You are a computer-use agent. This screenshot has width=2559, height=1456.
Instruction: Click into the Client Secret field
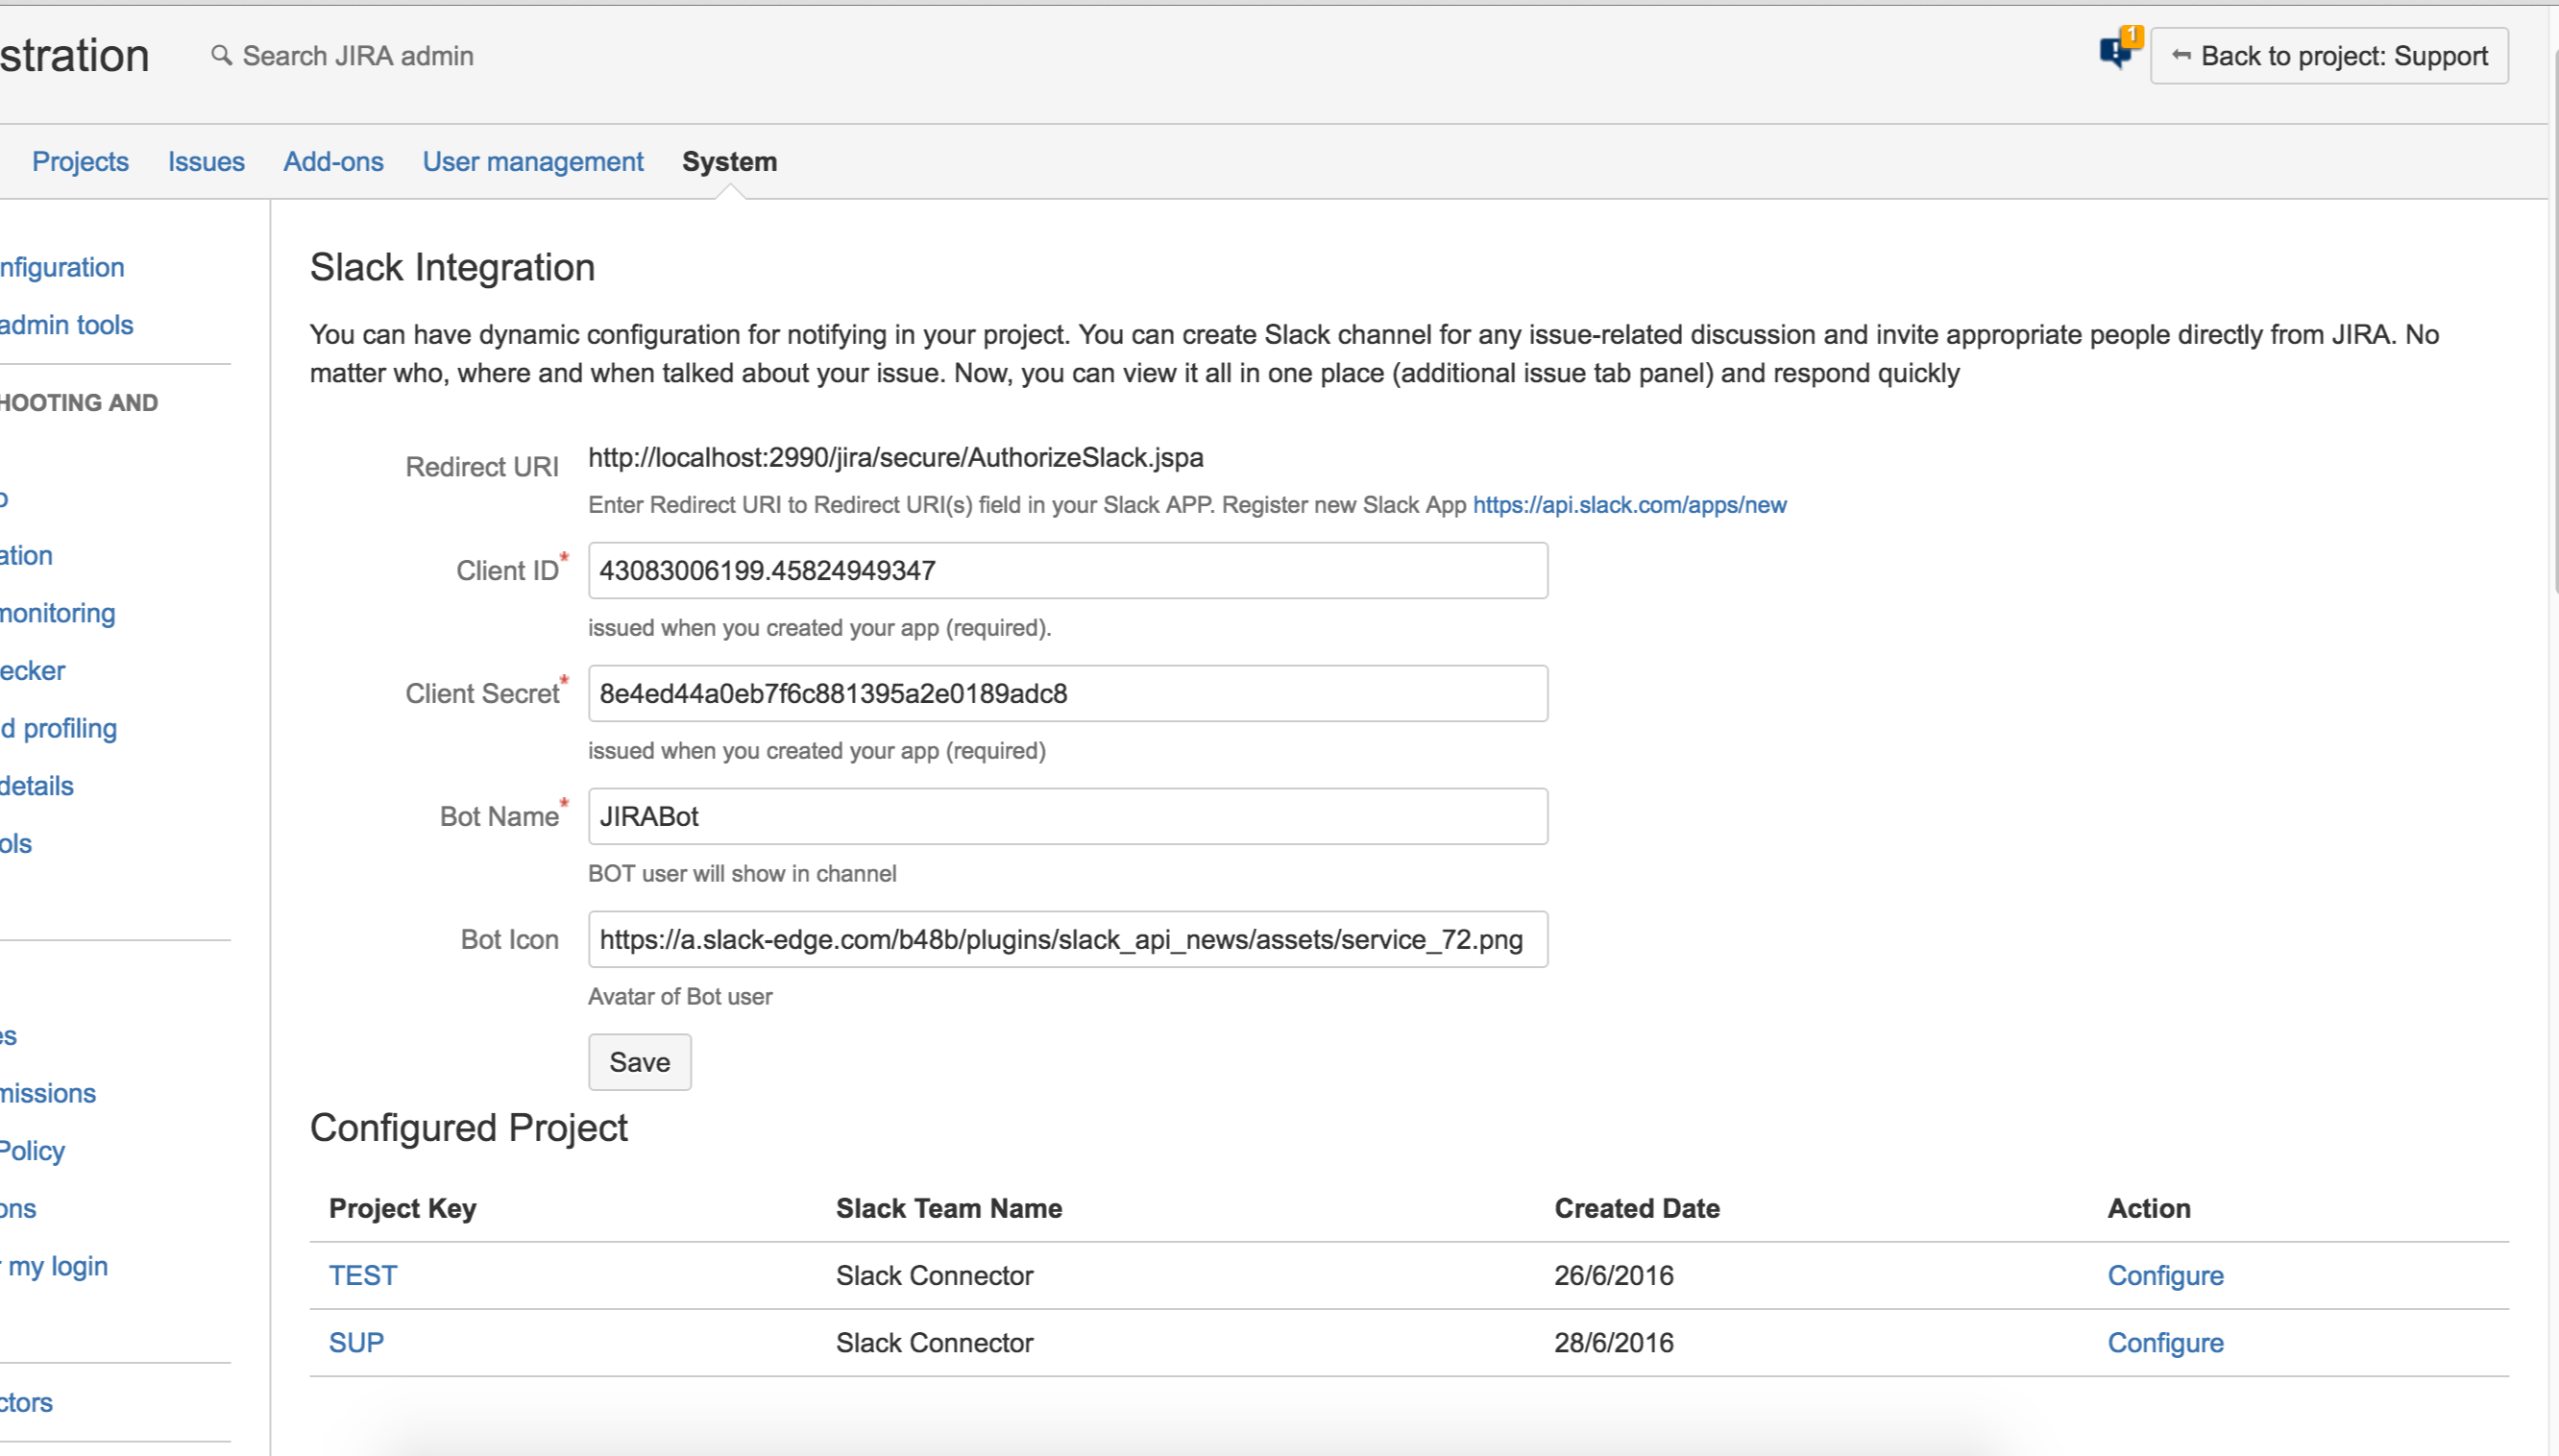click(x=1067, y=693)
